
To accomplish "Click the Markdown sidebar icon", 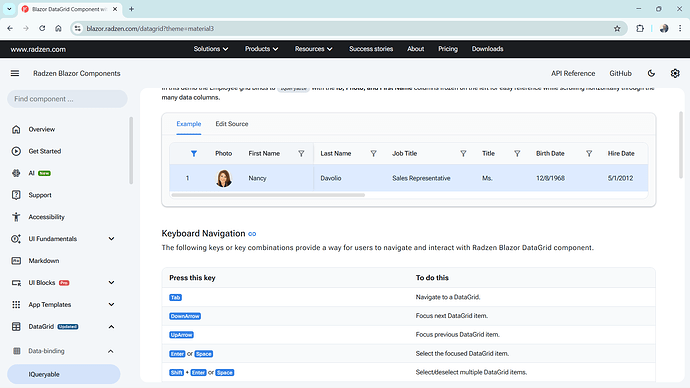I will click(16, 261).
